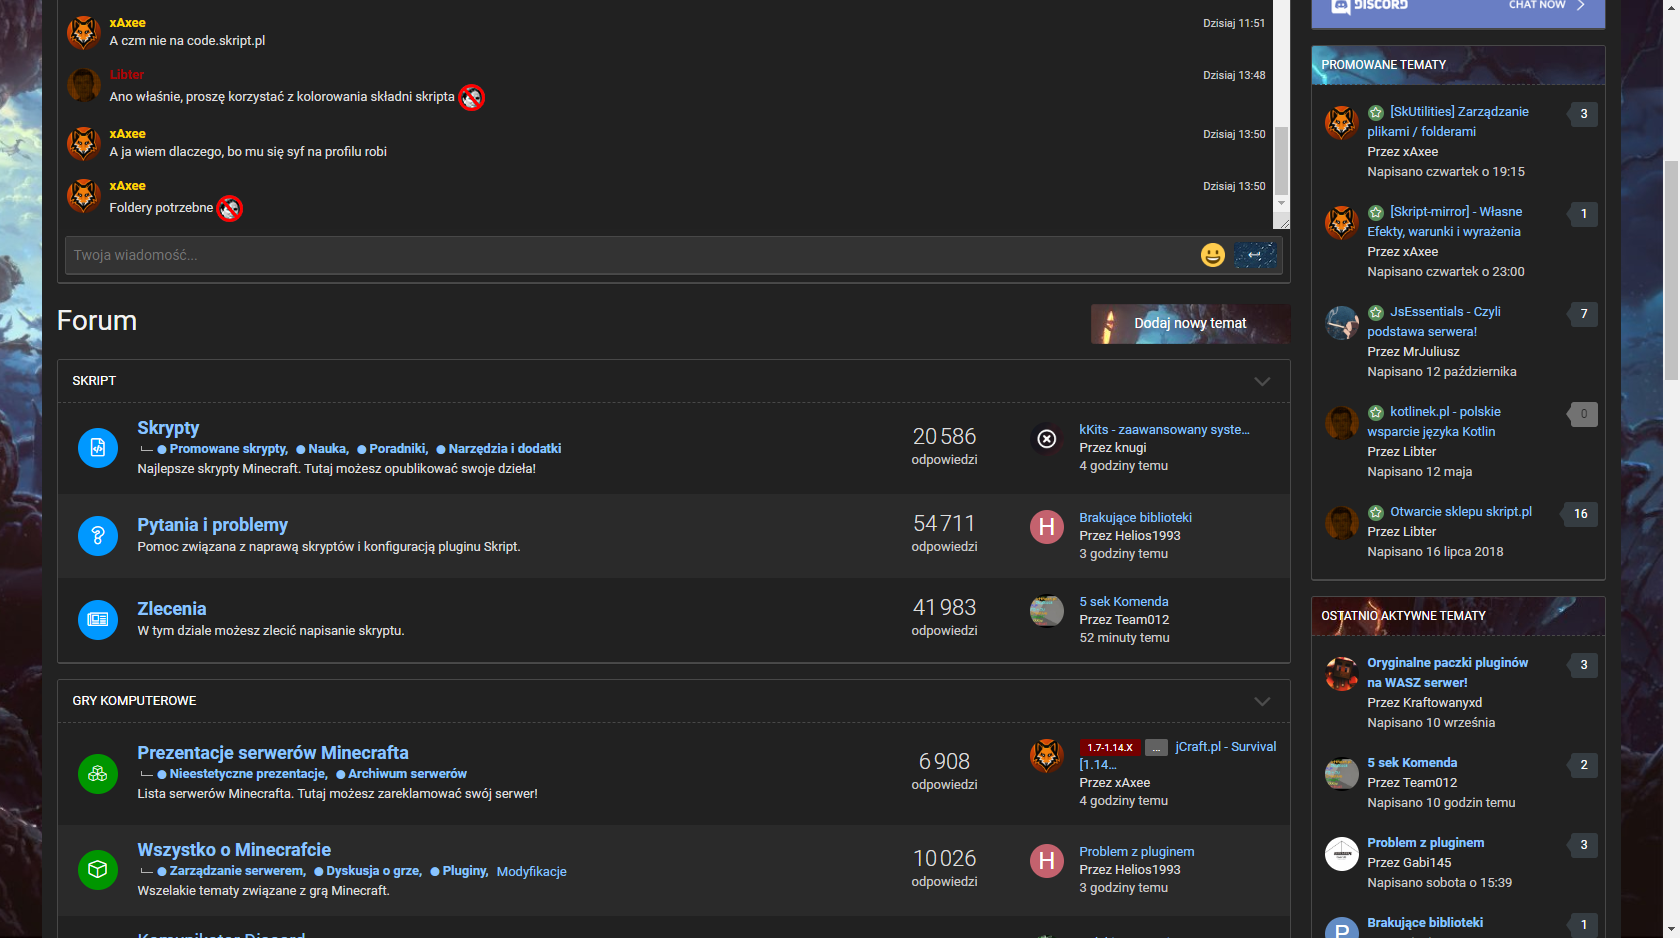This screenshot has width=1680, height=938.
Task: Send the chat message with the arrow button
Action: pyautogui.click(x=1255, y=255)
